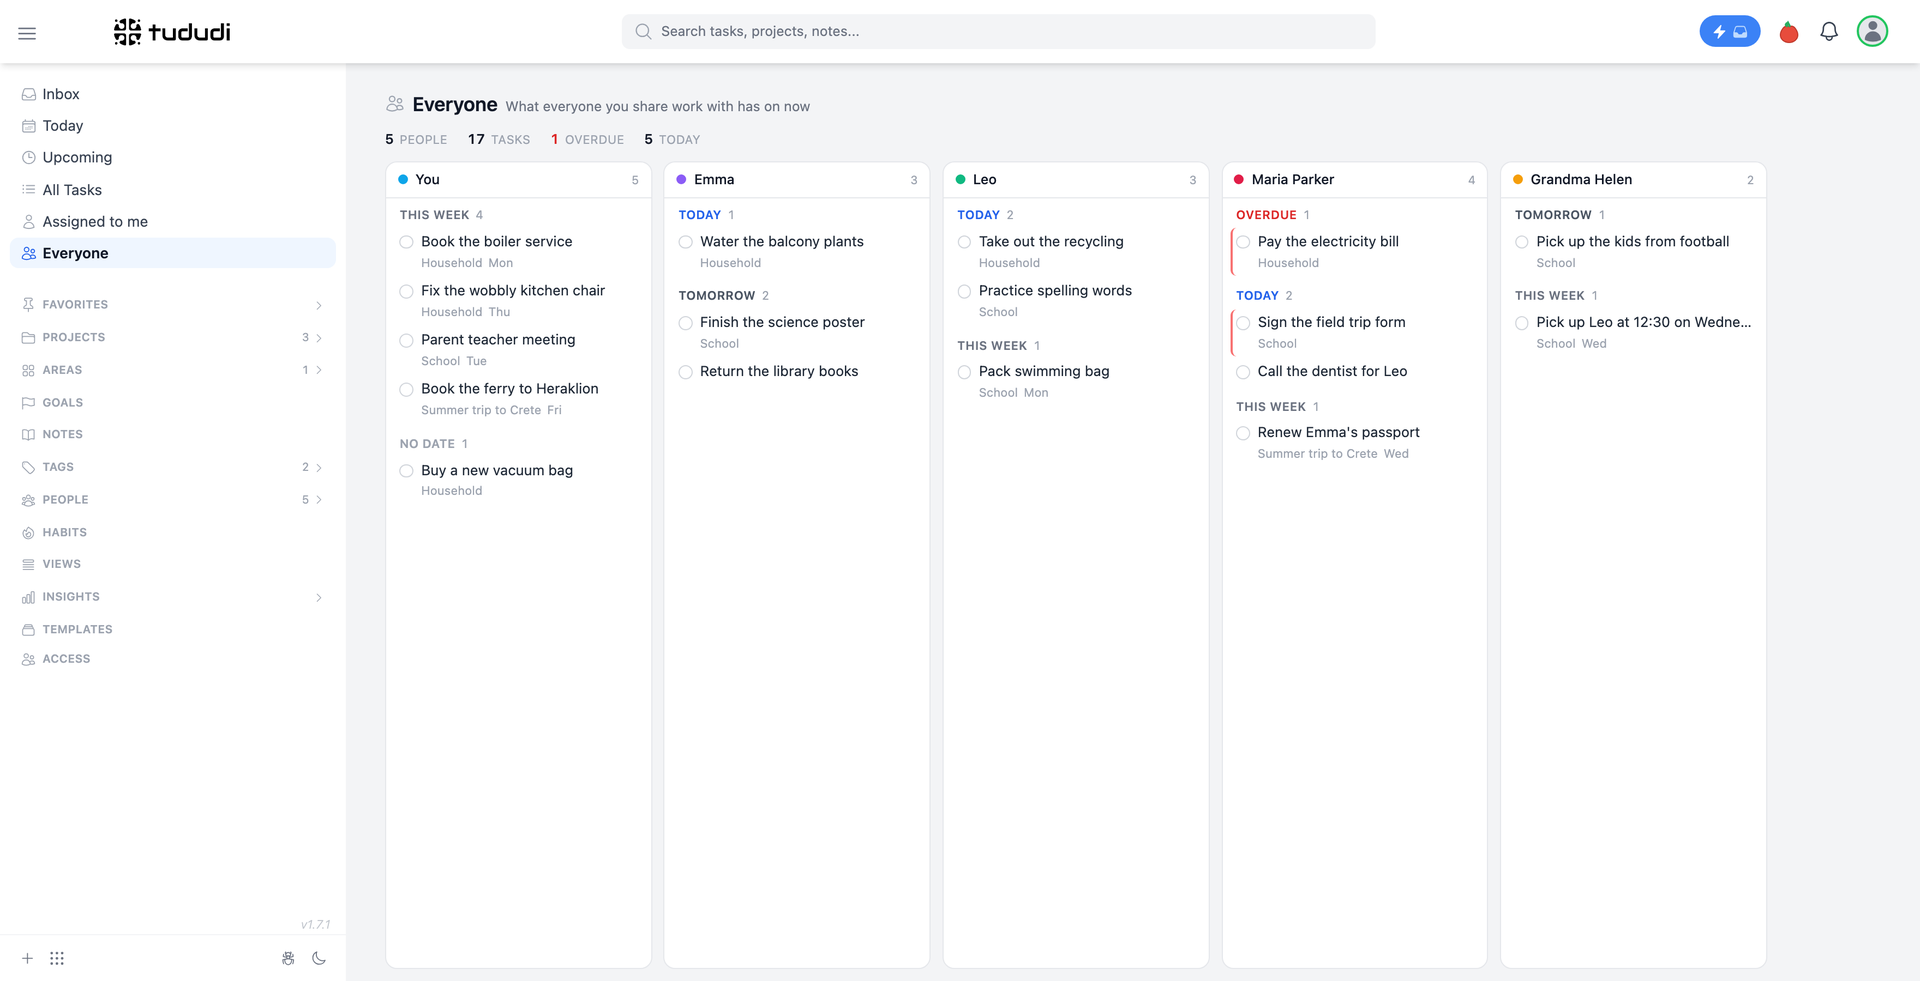Expand the People section chevron
Screen dimensions: 1920x981
(319, 500)
